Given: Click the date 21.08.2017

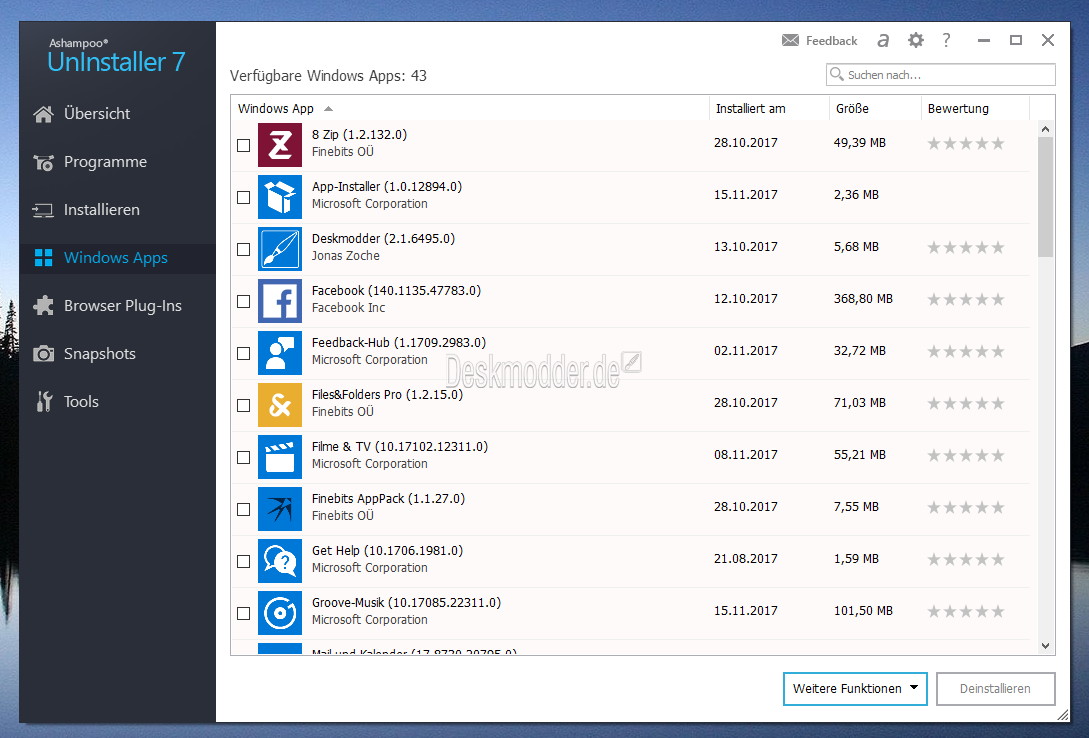Looking at the screenshot, I should click(745, 559).
